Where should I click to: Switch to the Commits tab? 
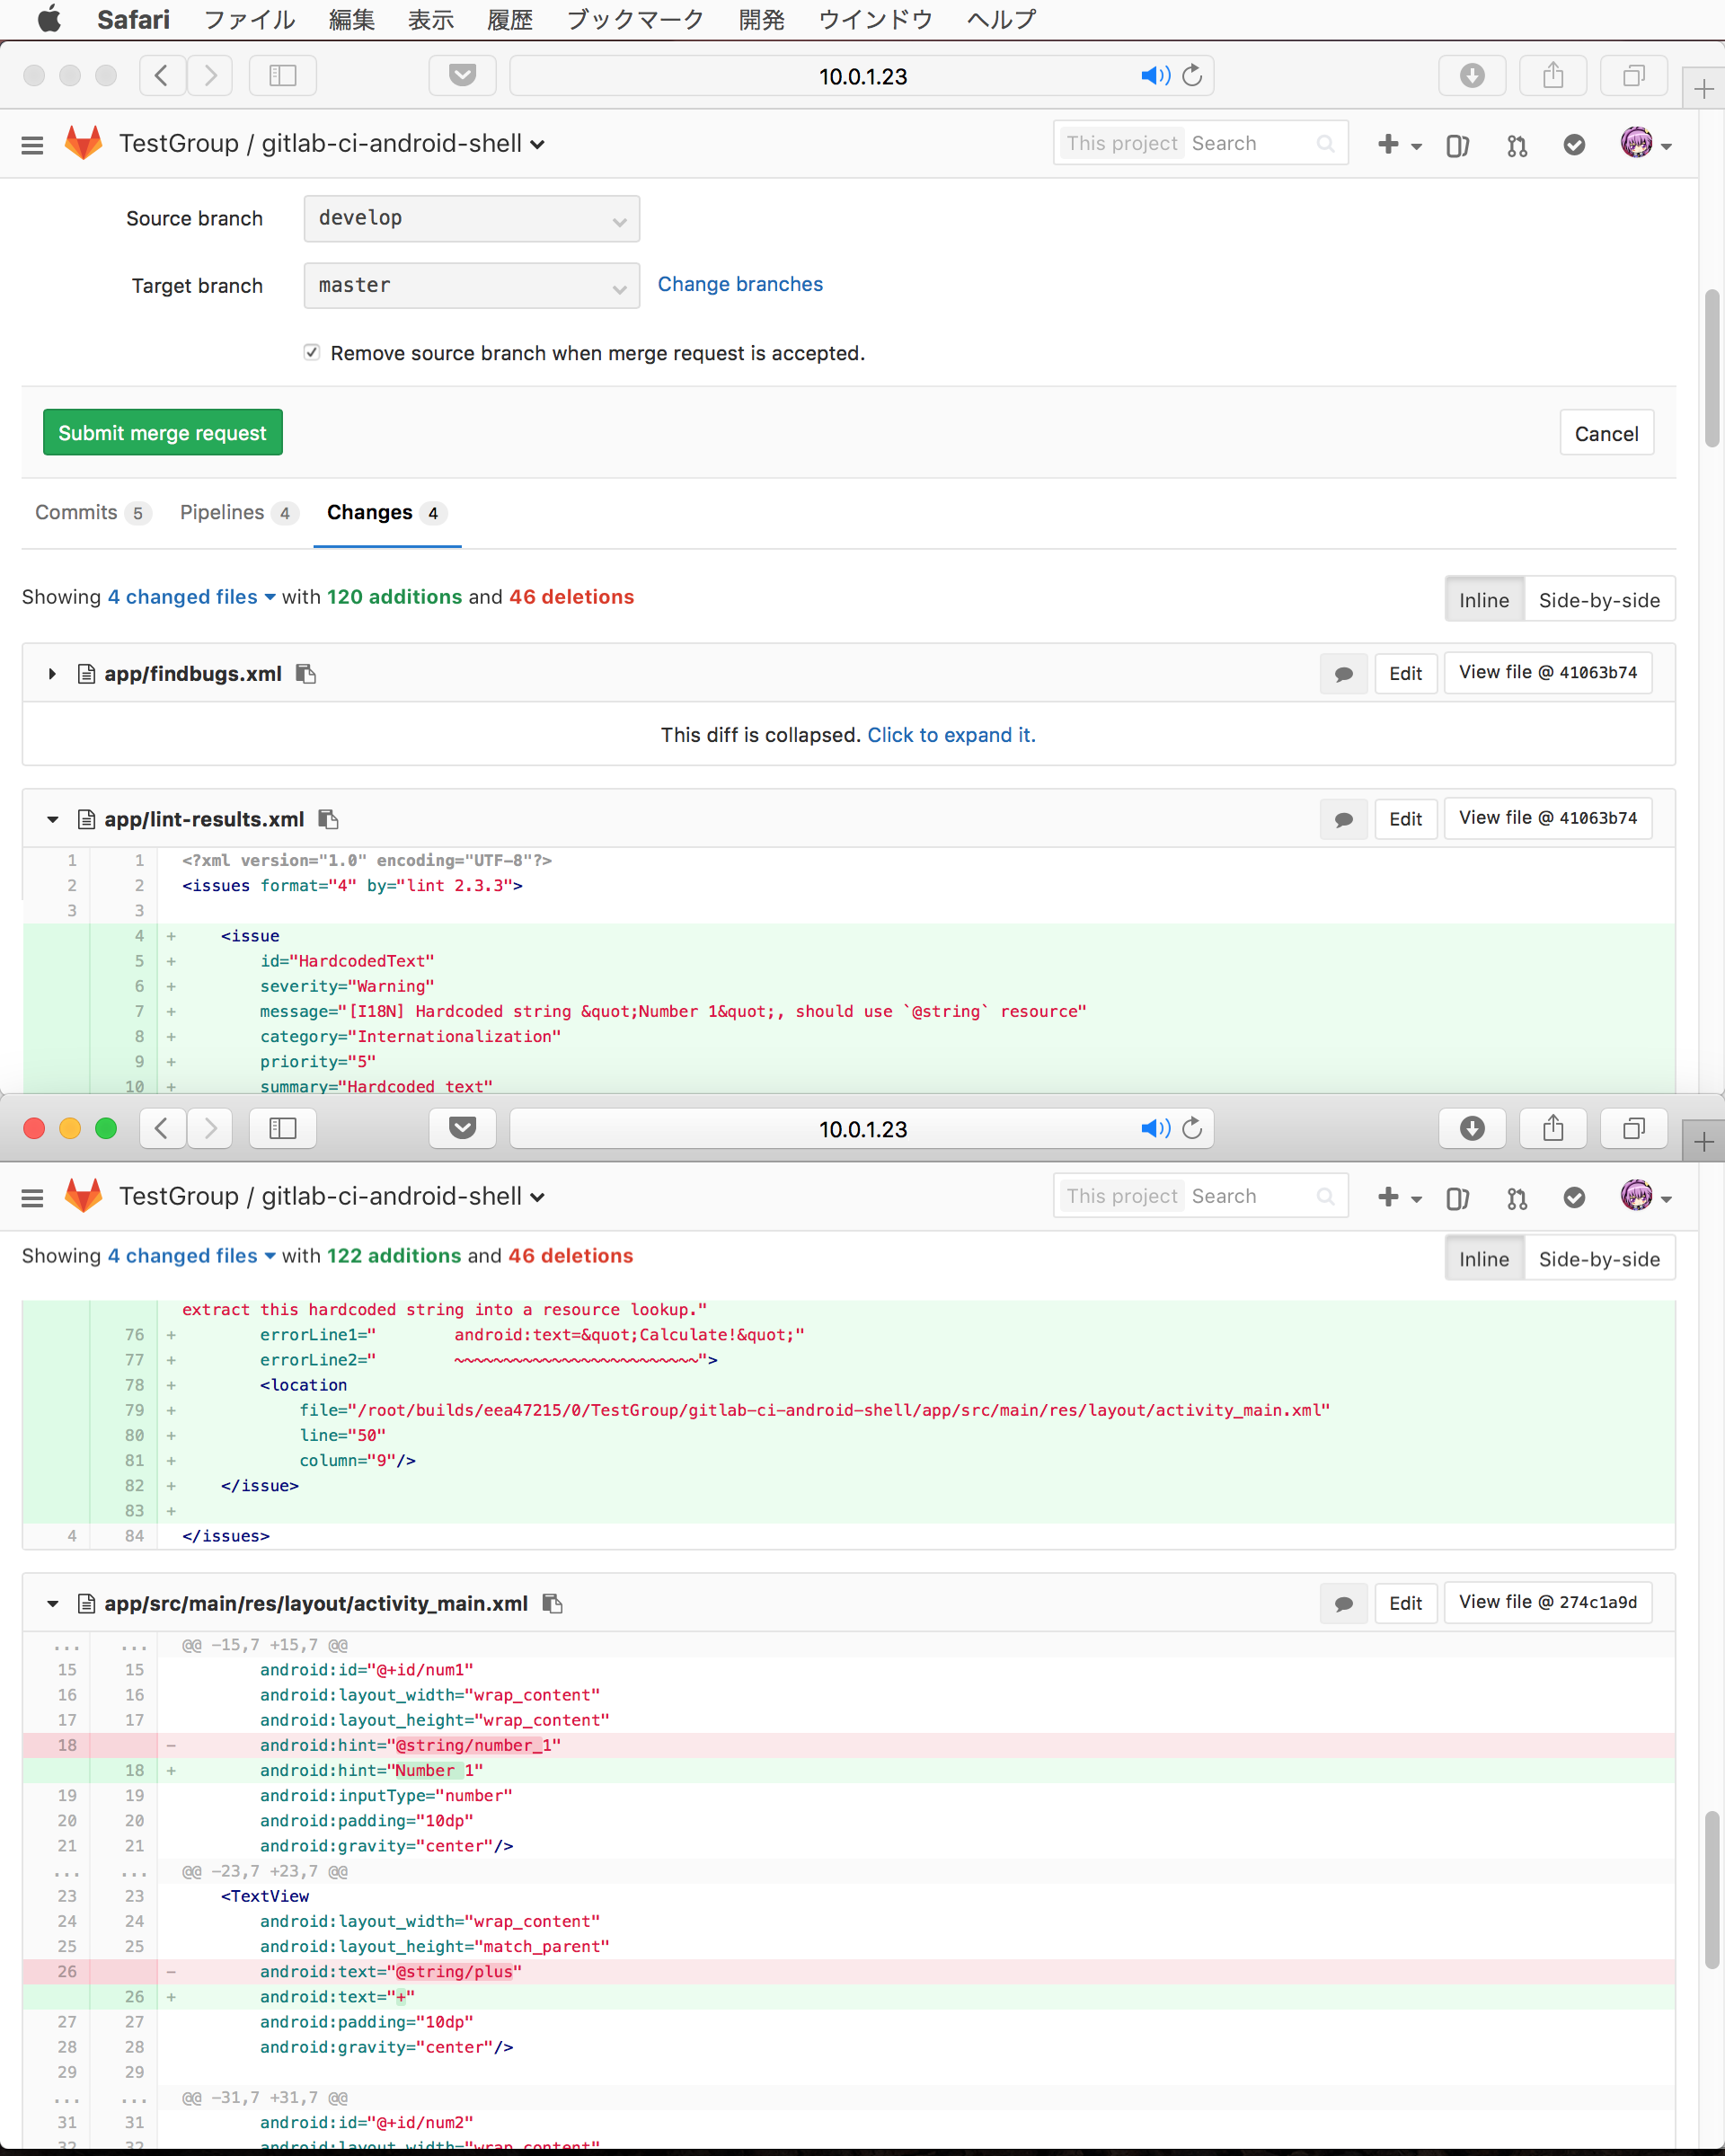pyautogui.click(x=78, y=512)
